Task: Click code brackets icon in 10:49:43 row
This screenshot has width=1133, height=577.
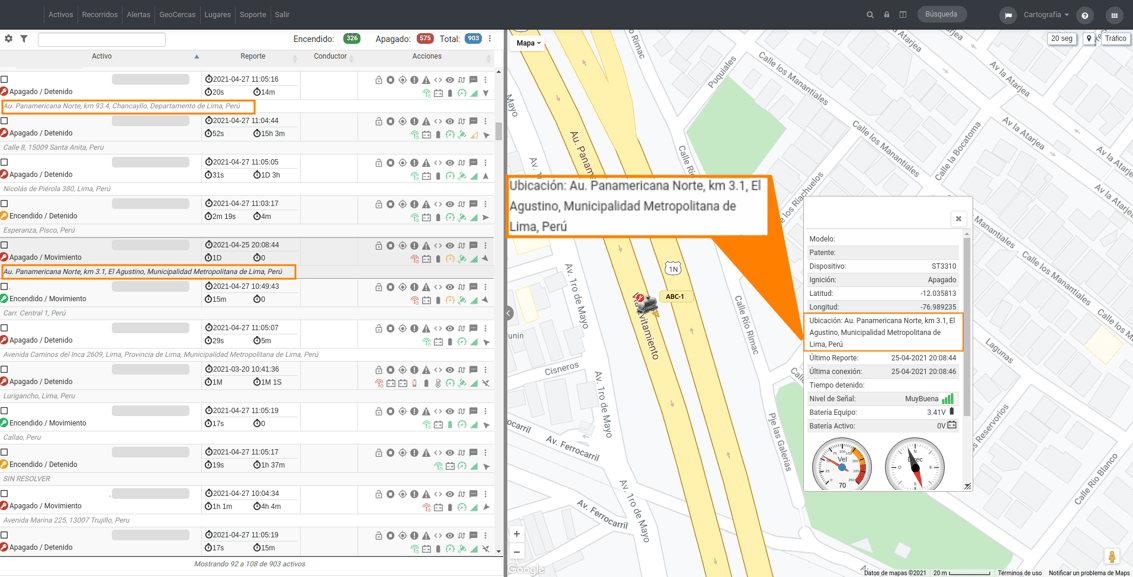Action: click(438, 287)
